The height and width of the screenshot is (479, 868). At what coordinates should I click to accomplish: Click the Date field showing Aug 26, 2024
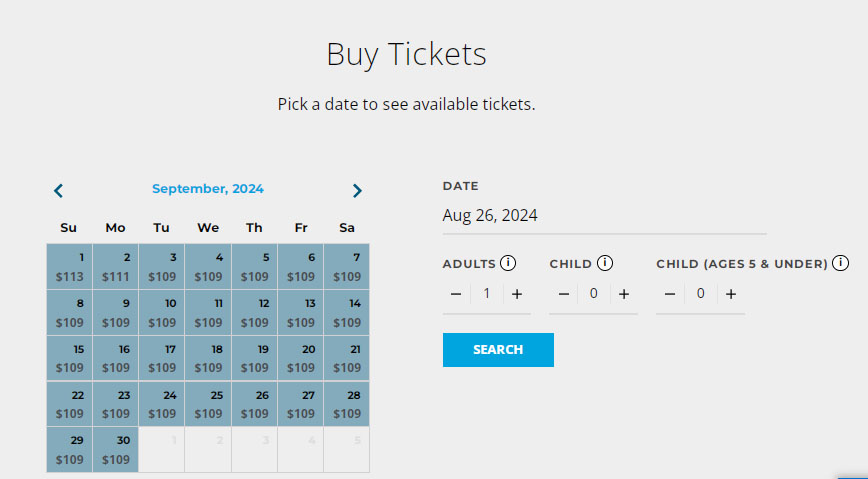pos(604,215)
